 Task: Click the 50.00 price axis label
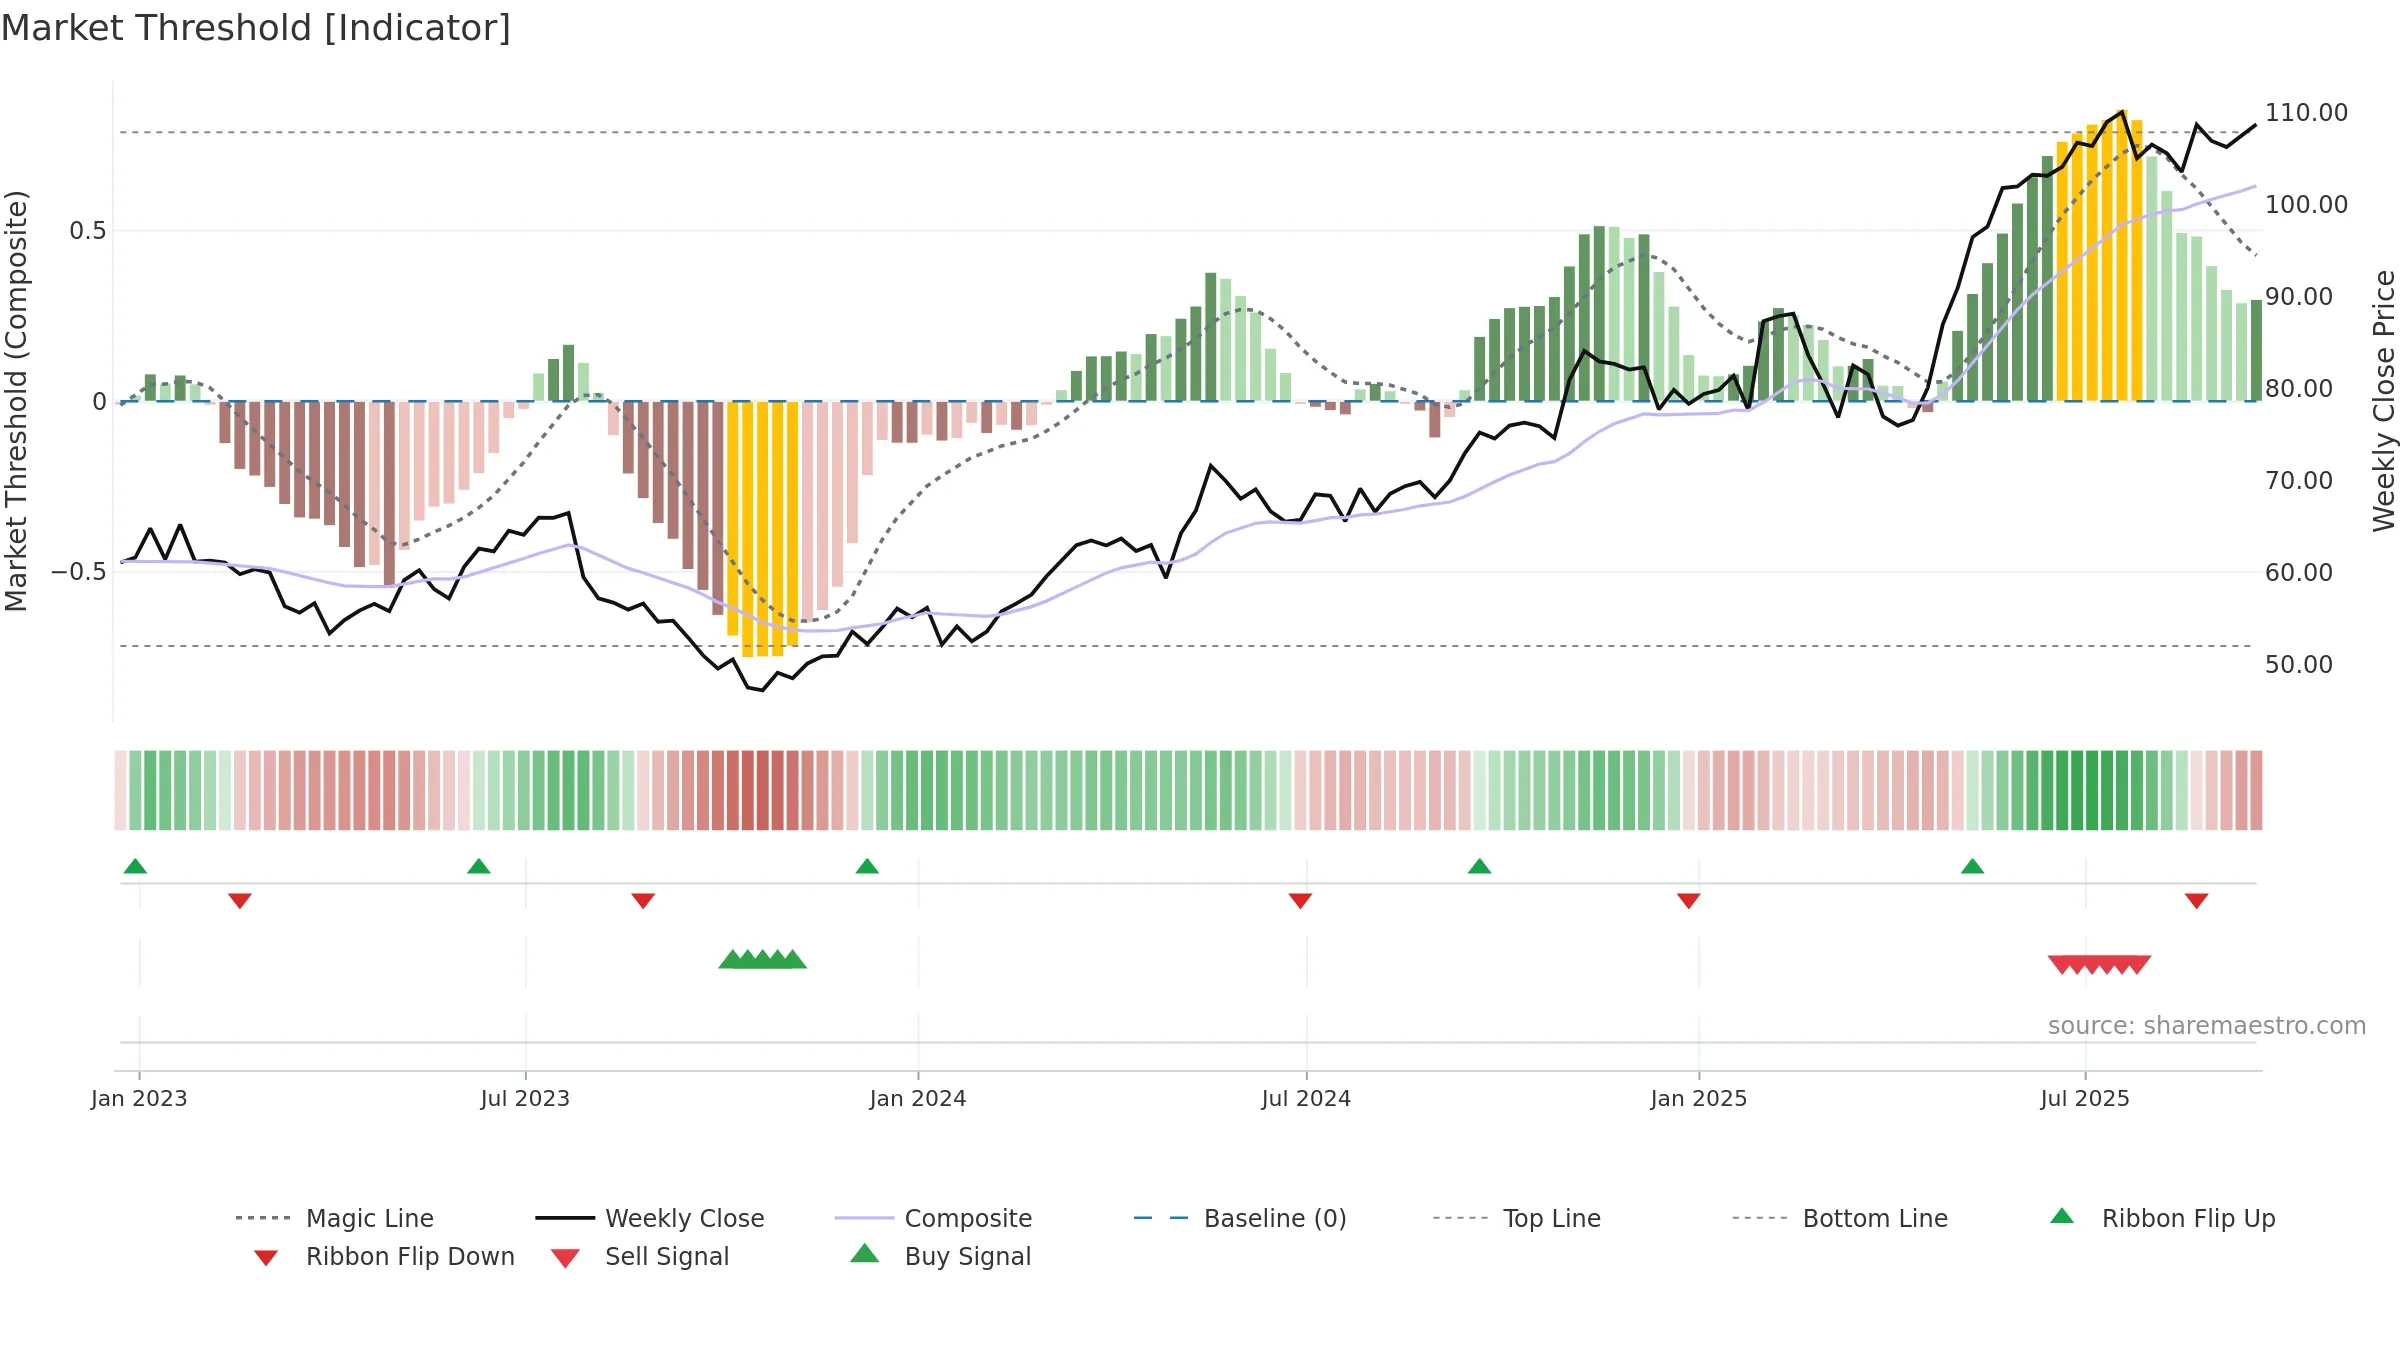(x=2299, y=664)
